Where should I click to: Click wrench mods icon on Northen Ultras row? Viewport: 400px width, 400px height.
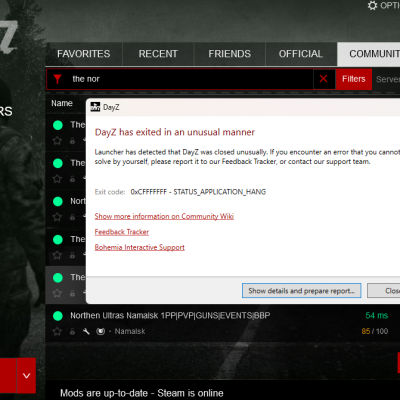[x=86, y=331]
